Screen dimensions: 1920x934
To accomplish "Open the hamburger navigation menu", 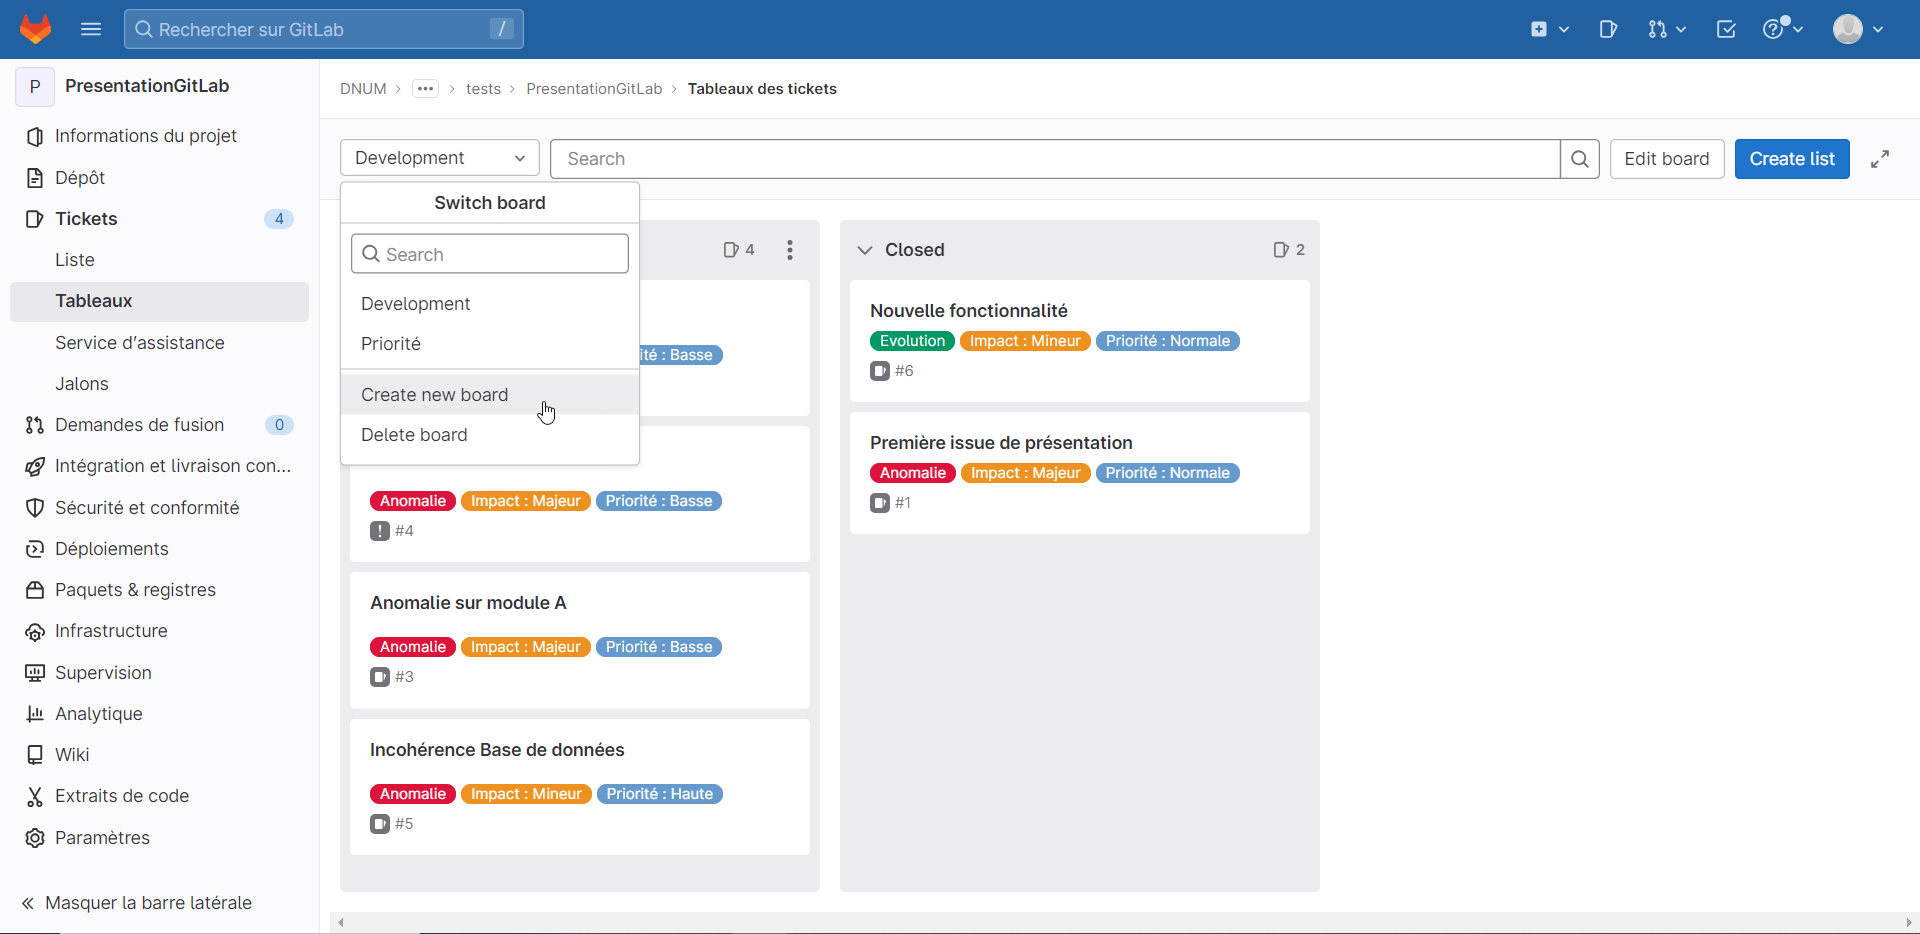I will [x=91, y=29].
